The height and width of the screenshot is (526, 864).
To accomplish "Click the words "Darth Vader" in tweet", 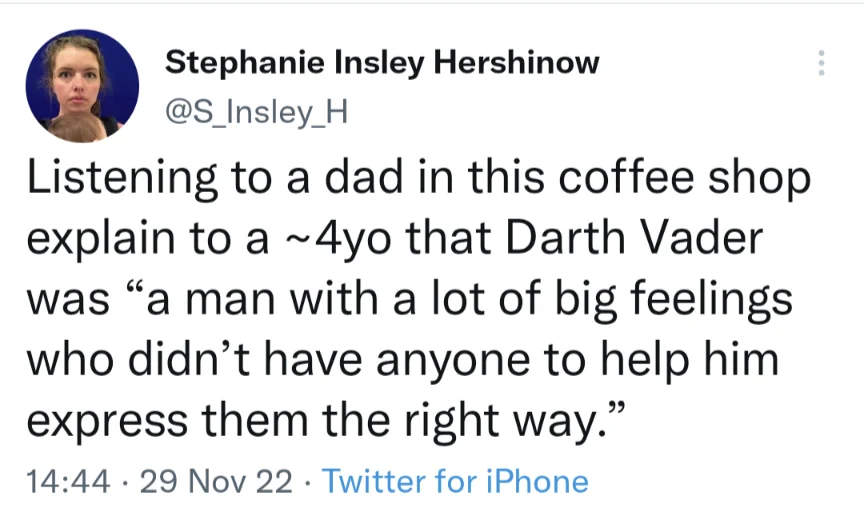I will 634,238.
